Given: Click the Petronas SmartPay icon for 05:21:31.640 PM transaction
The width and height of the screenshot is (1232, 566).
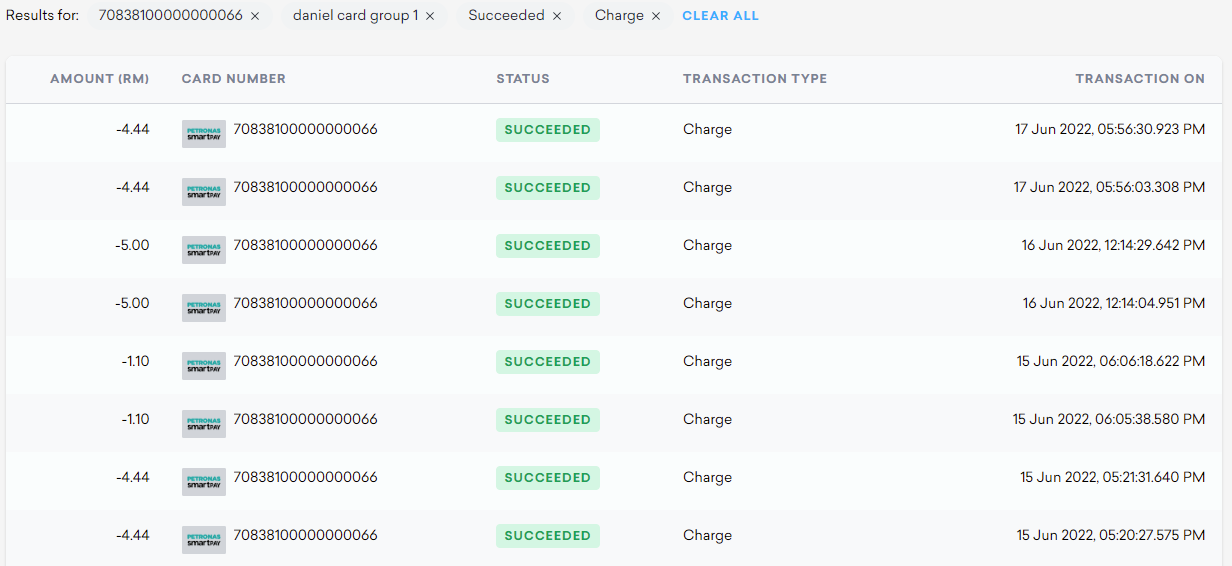Looking at the screenshot, I should pos(204,482).
